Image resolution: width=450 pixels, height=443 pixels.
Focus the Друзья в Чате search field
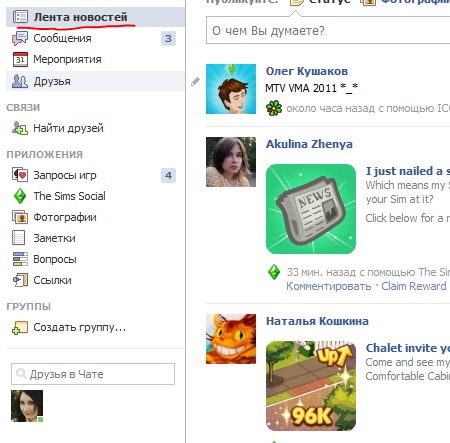coord(93,374)
